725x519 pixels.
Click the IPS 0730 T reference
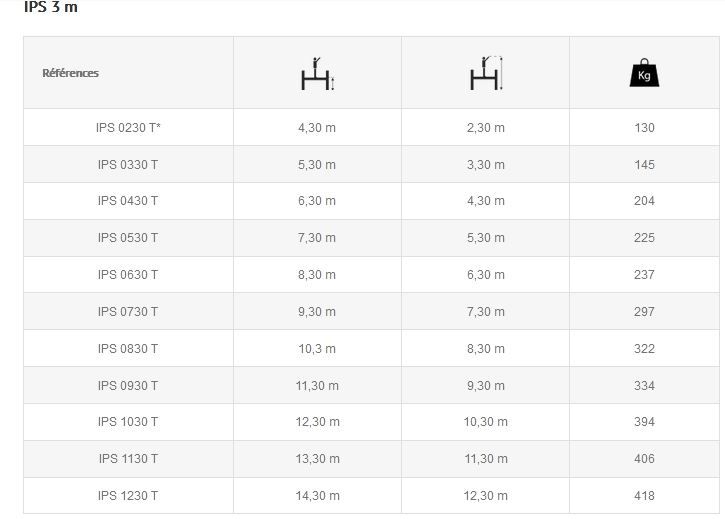[128, 312]
